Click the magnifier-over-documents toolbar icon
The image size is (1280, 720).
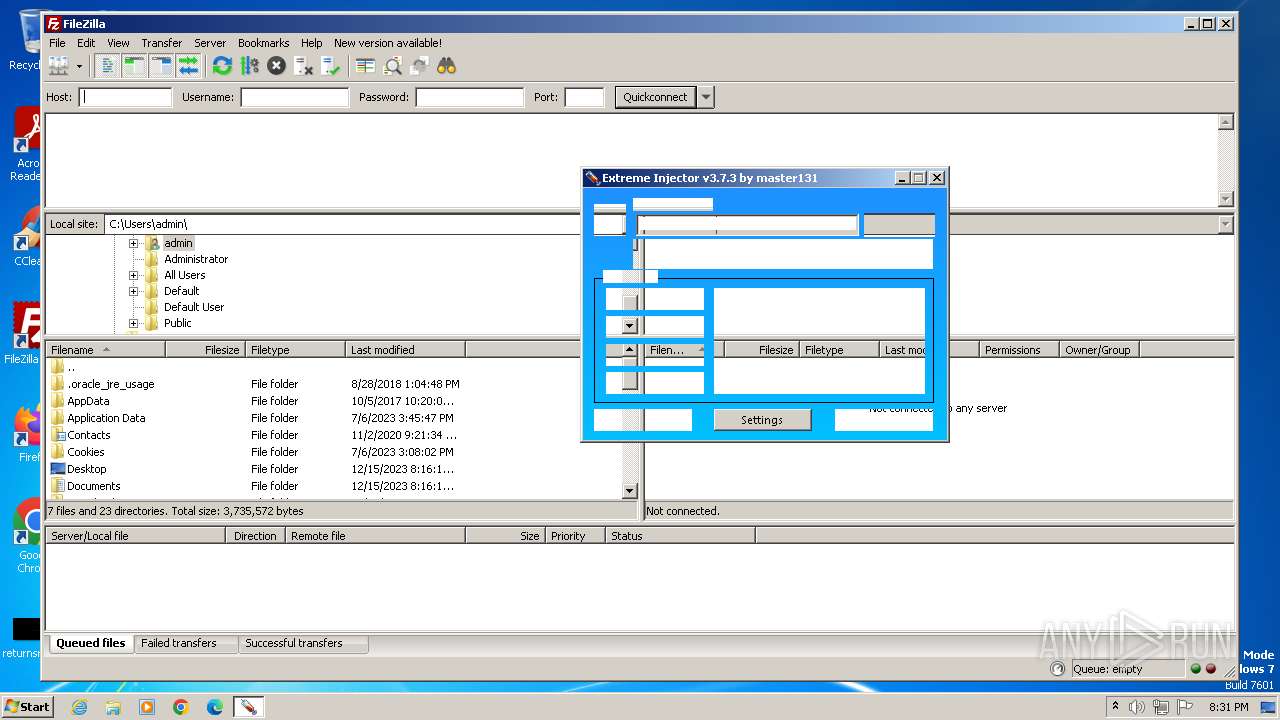click(392, 66)
